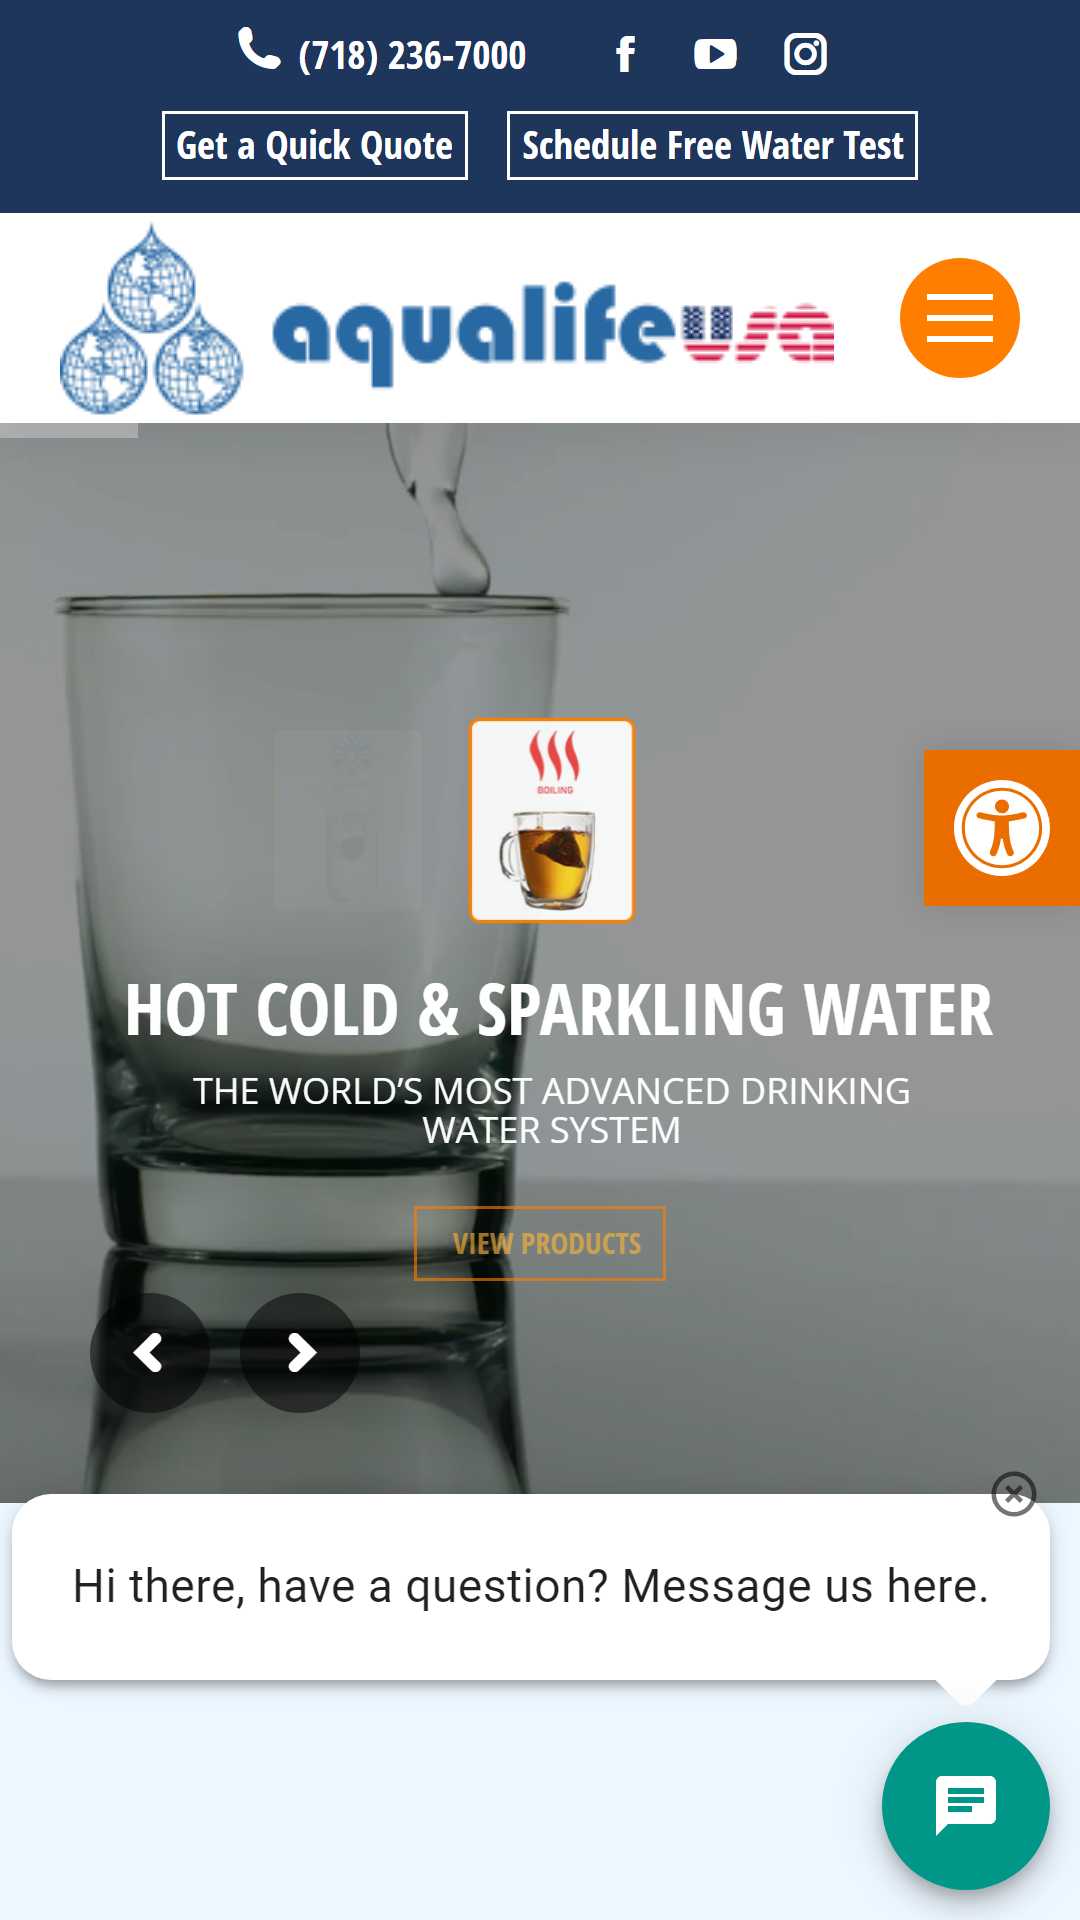
Task: Select the faded cold water thumbnail
Action: tap(348, 820)
